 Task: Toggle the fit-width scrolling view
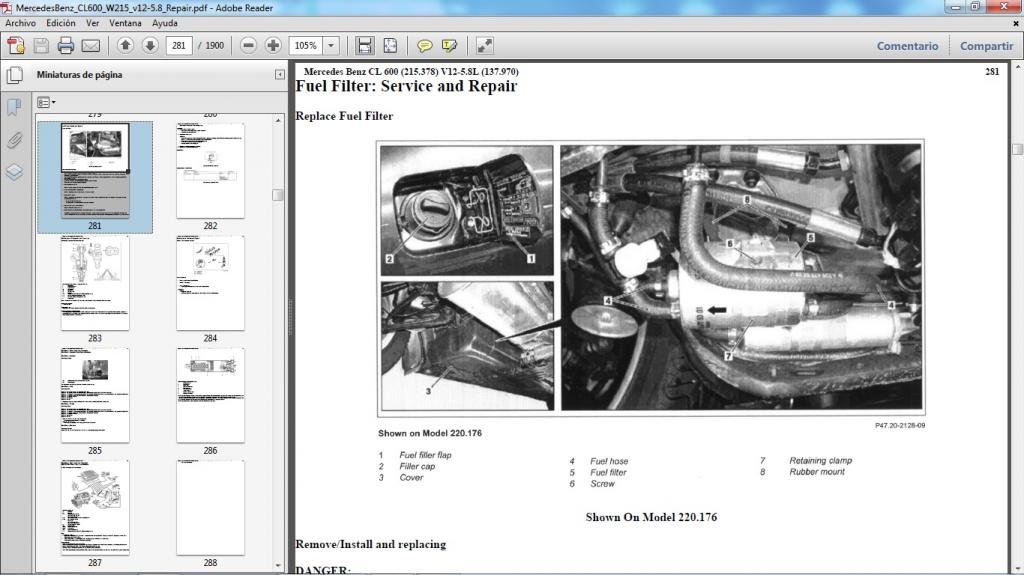point(365,45)
